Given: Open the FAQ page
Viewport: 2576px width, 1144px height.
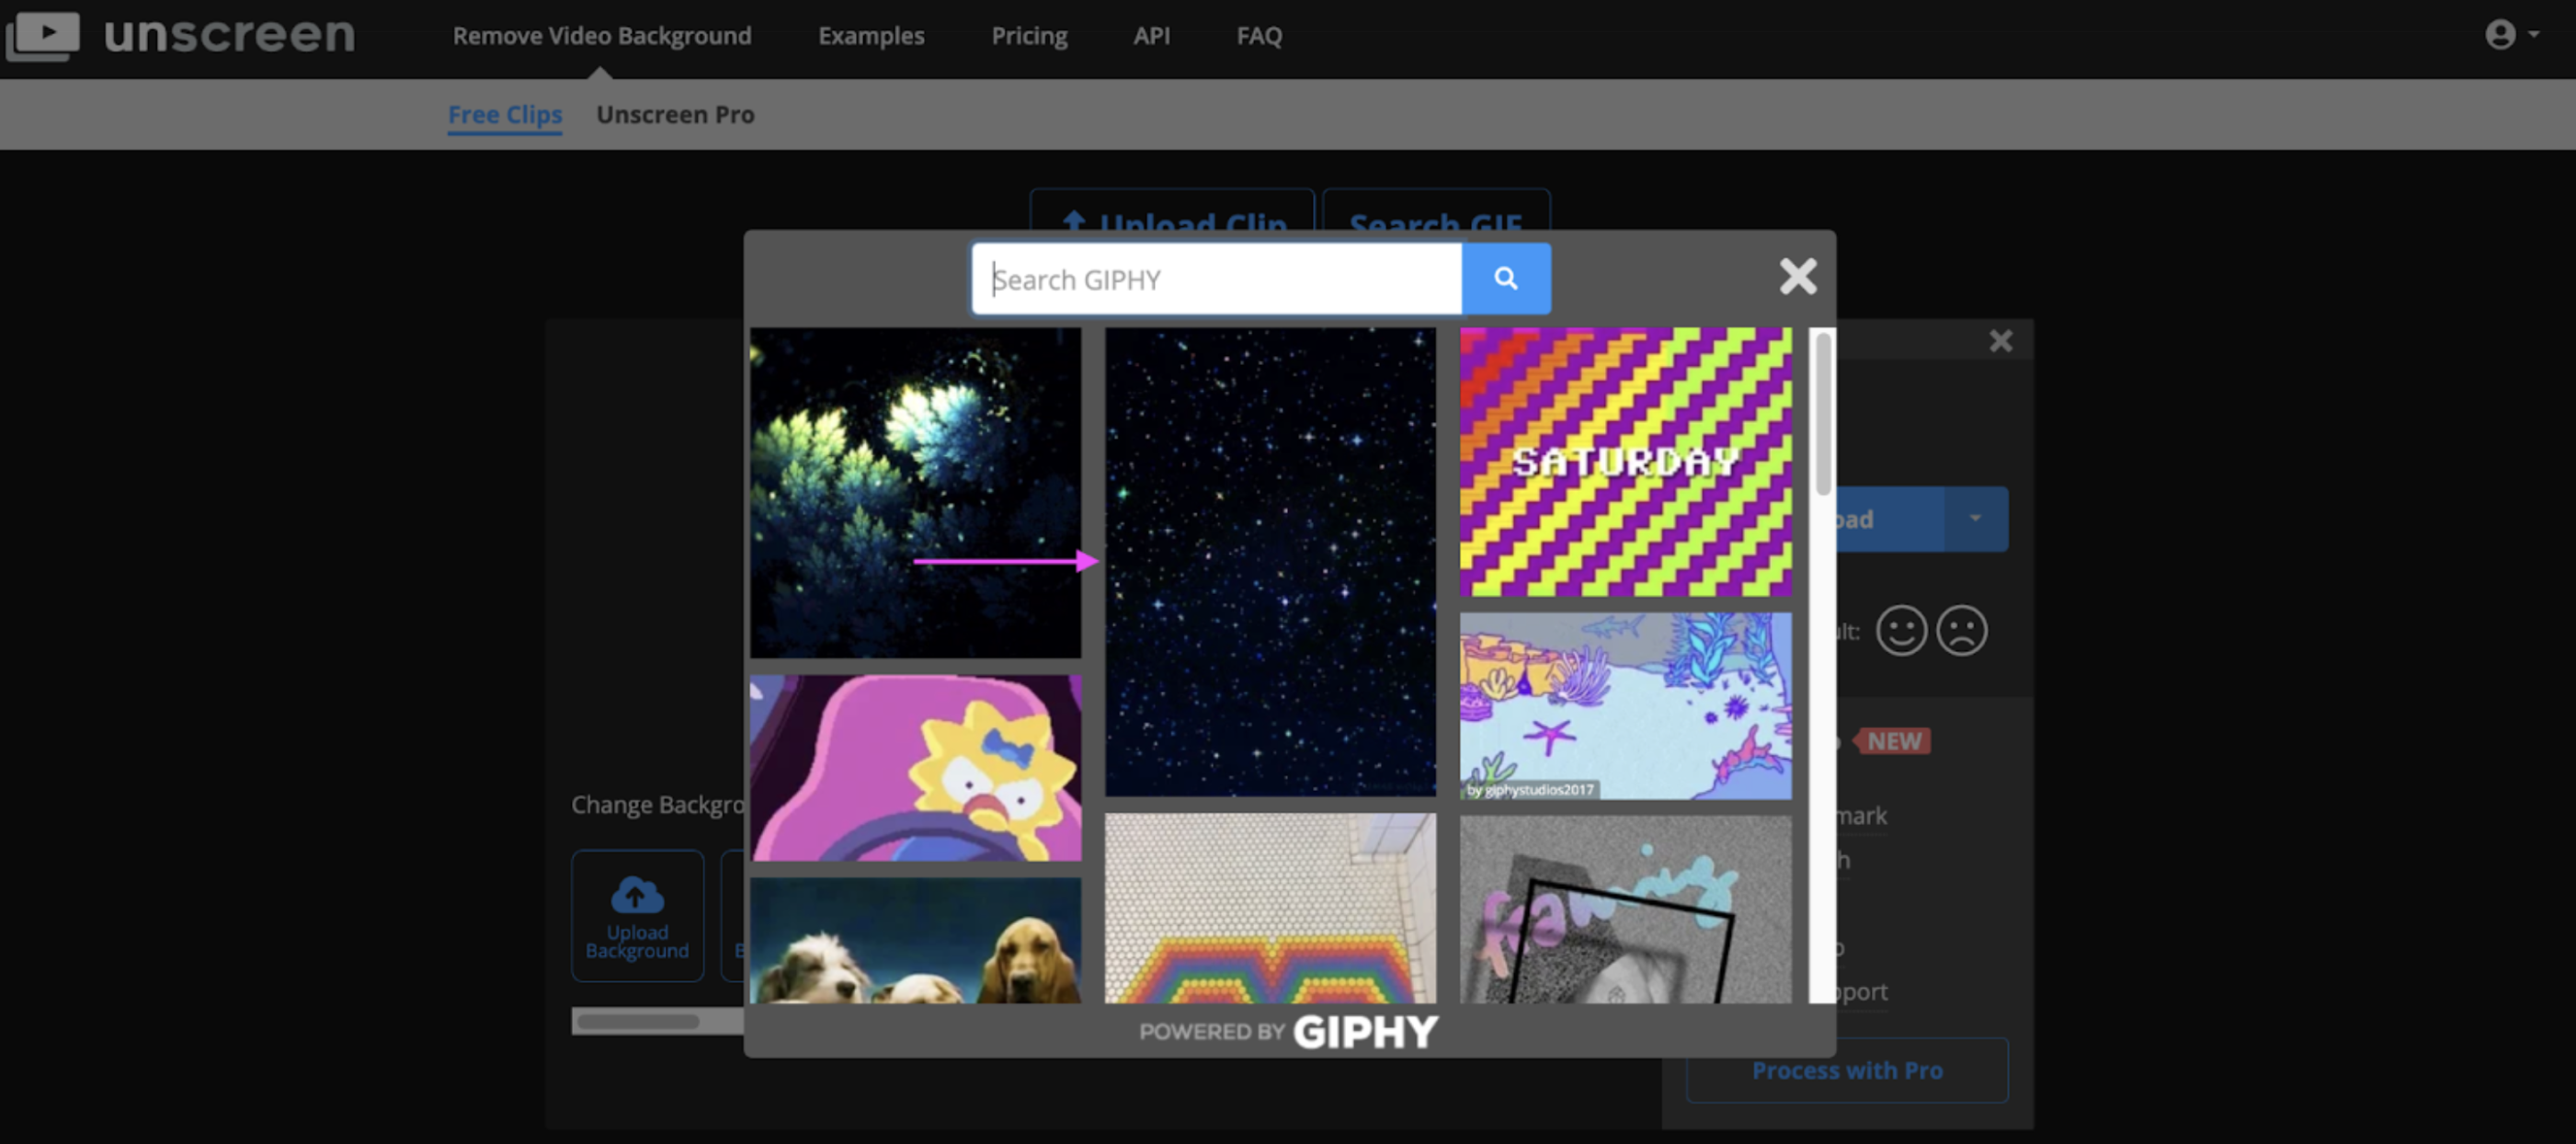Looking at the screenshot, I should click(x=1259, y=36).
